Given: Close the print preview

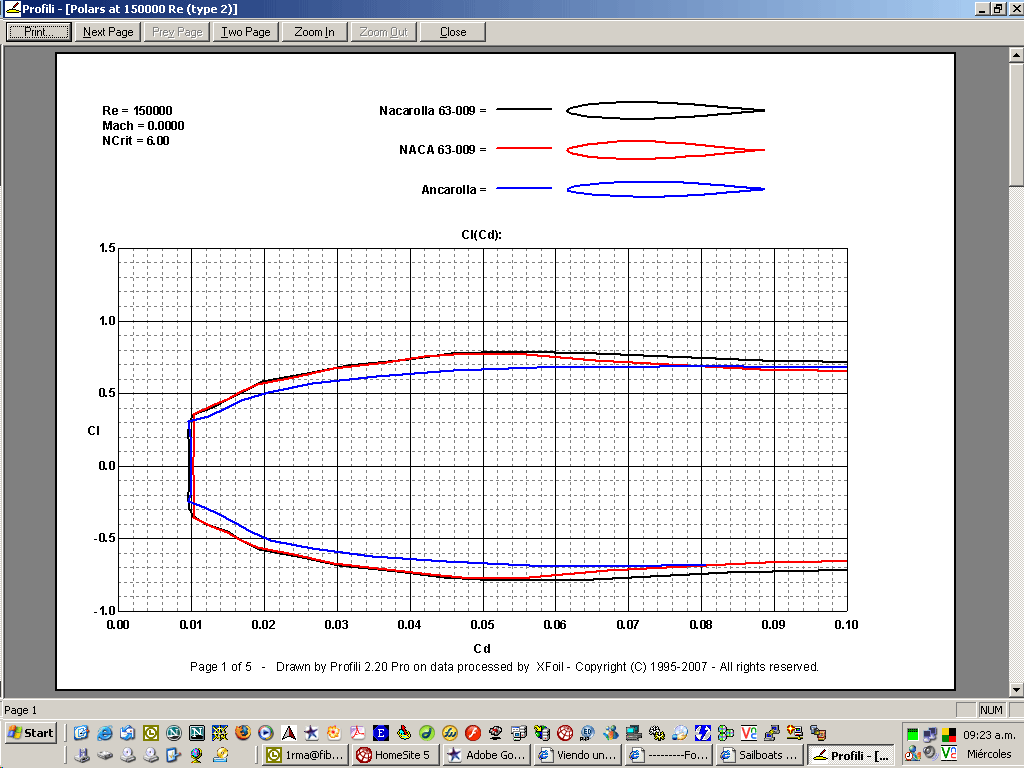Looking at the screenshot, I should point(453,32).
